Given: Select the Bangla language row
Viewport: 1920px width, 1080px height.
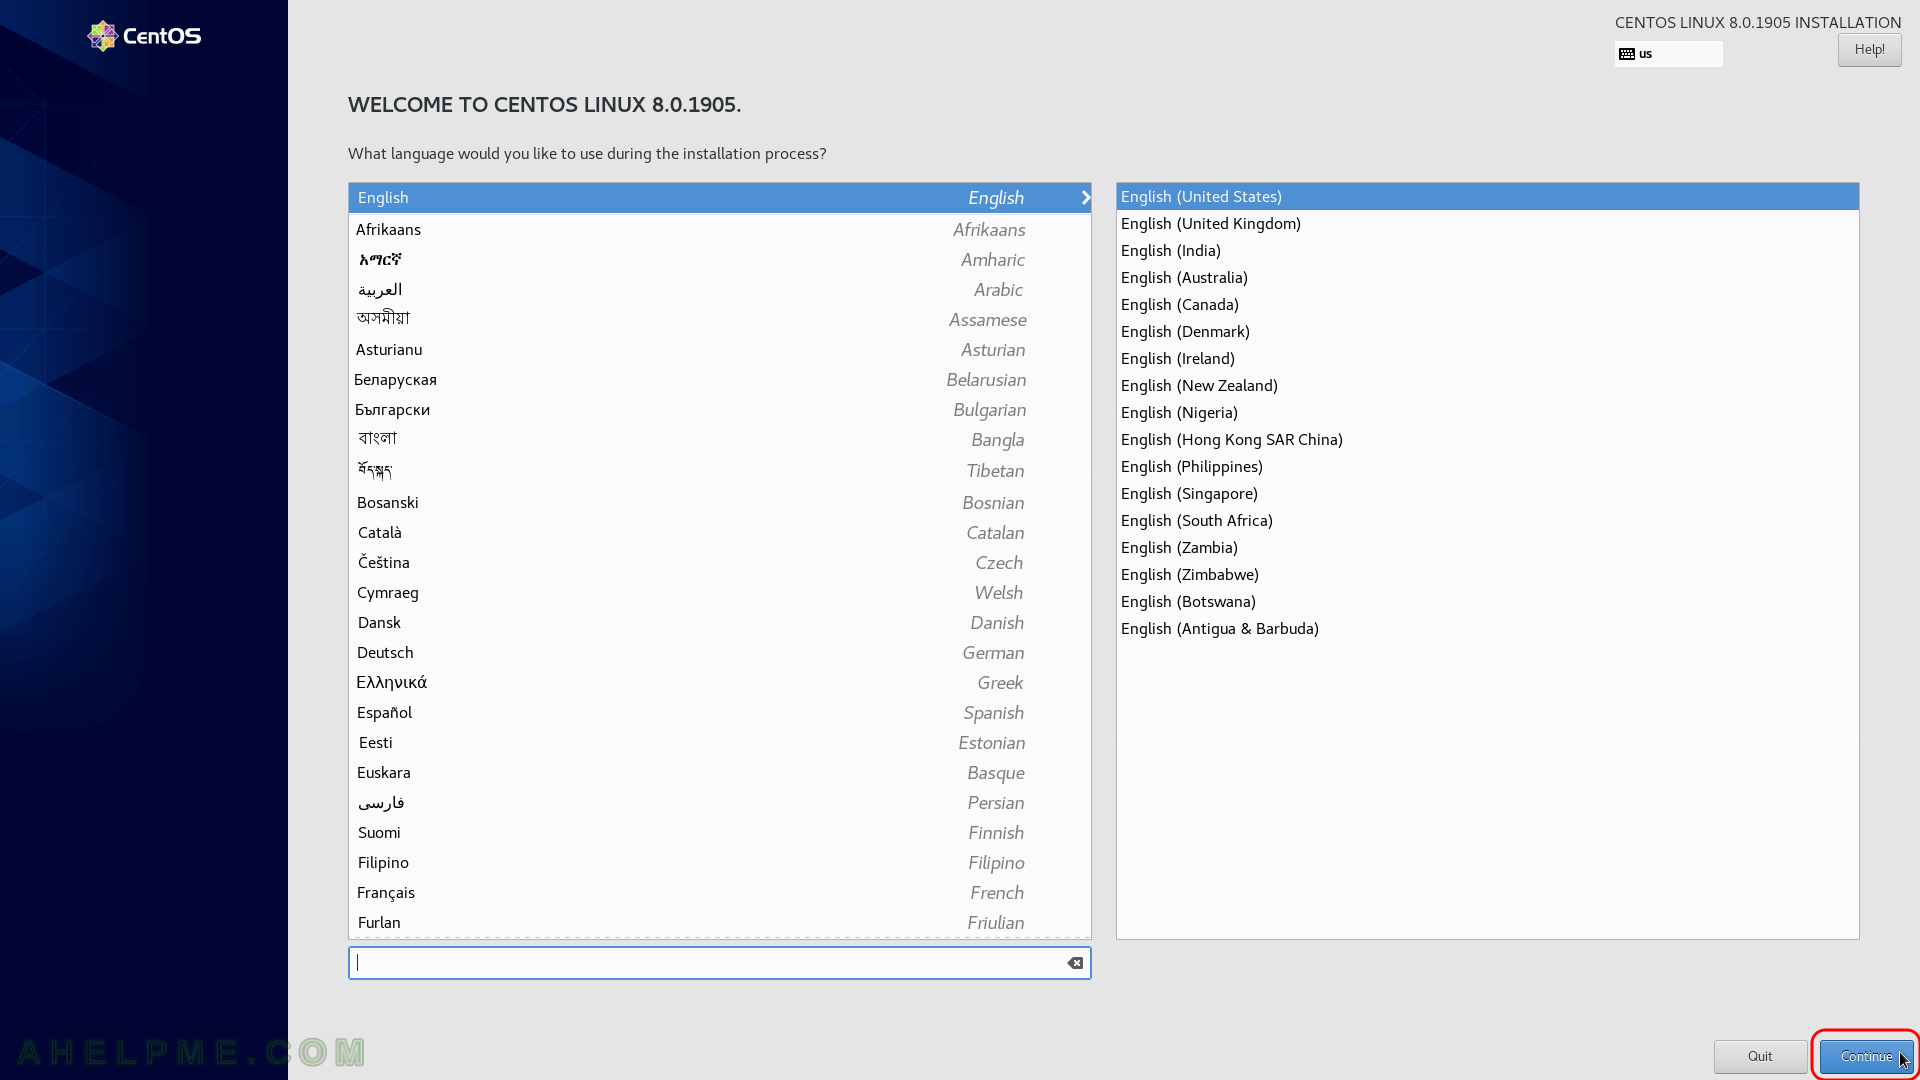Looking at the screenshot, I should (x=719, y=440).
